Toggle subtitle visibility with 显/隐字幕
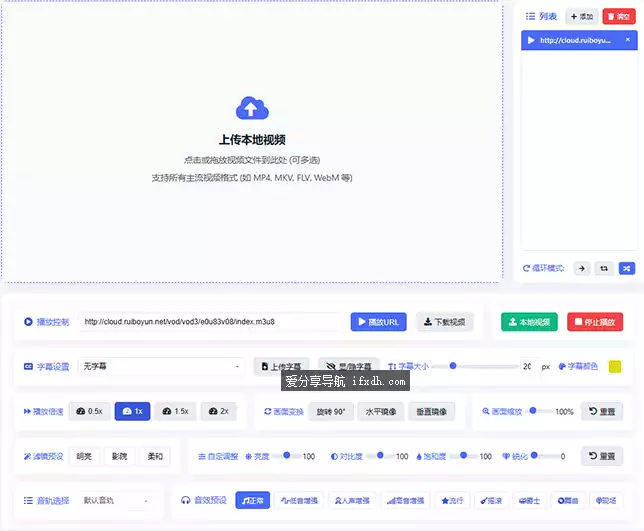Image resolution: width=644 pixels, height=531 pixels. [348, 366]
